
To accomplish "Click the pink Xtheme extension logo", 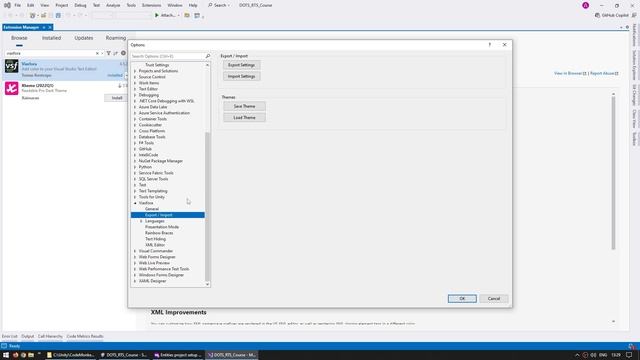I will [x=11, y=88].
